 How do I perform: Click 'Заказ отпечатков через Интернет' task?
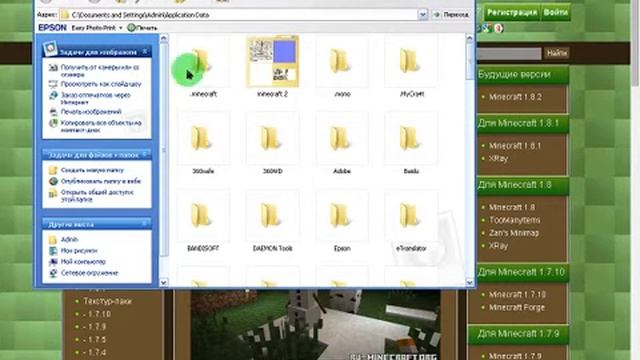click(x=96, y=98)
